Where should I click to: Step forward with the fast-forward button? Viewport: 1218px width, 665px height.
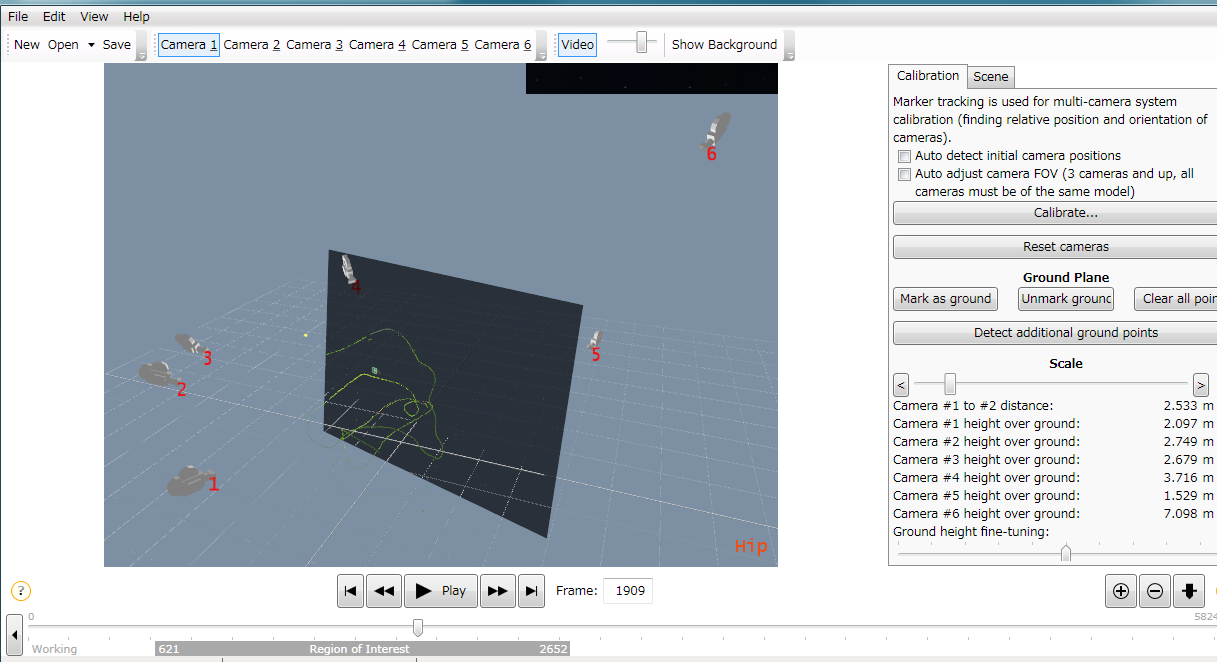(497, 591)
